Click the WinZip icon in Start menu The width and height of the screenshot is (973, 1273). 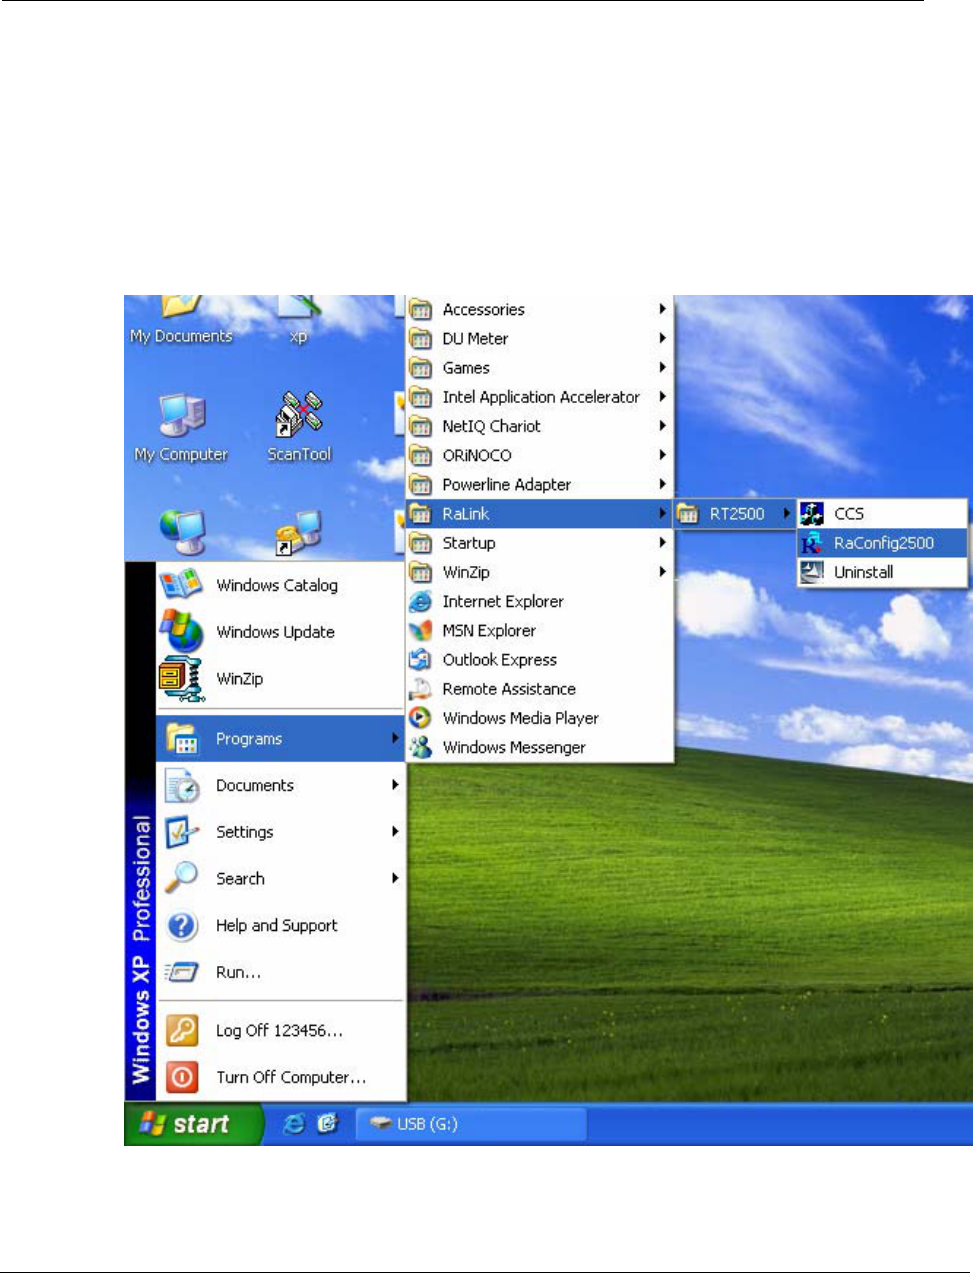(x=181, y=678)
